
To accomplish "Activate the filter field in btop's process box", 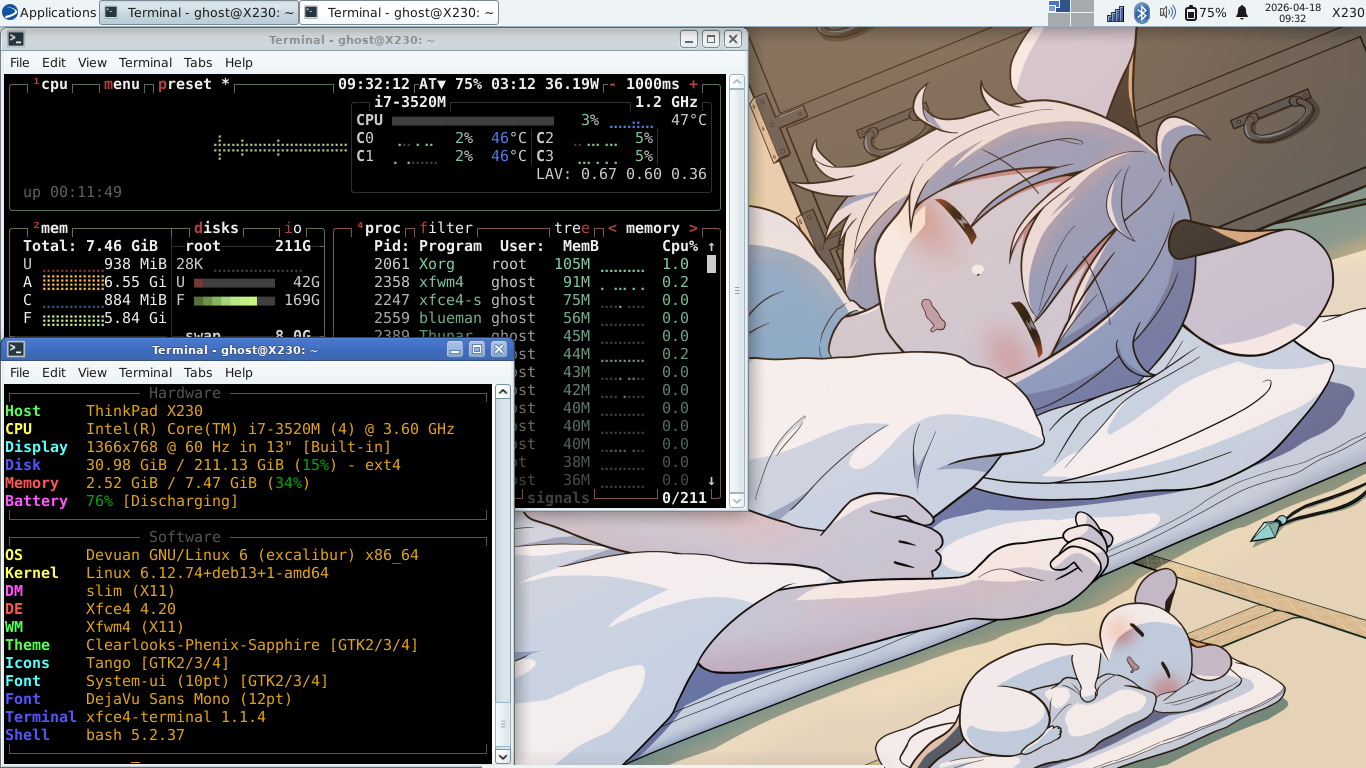I will (447, 228).
